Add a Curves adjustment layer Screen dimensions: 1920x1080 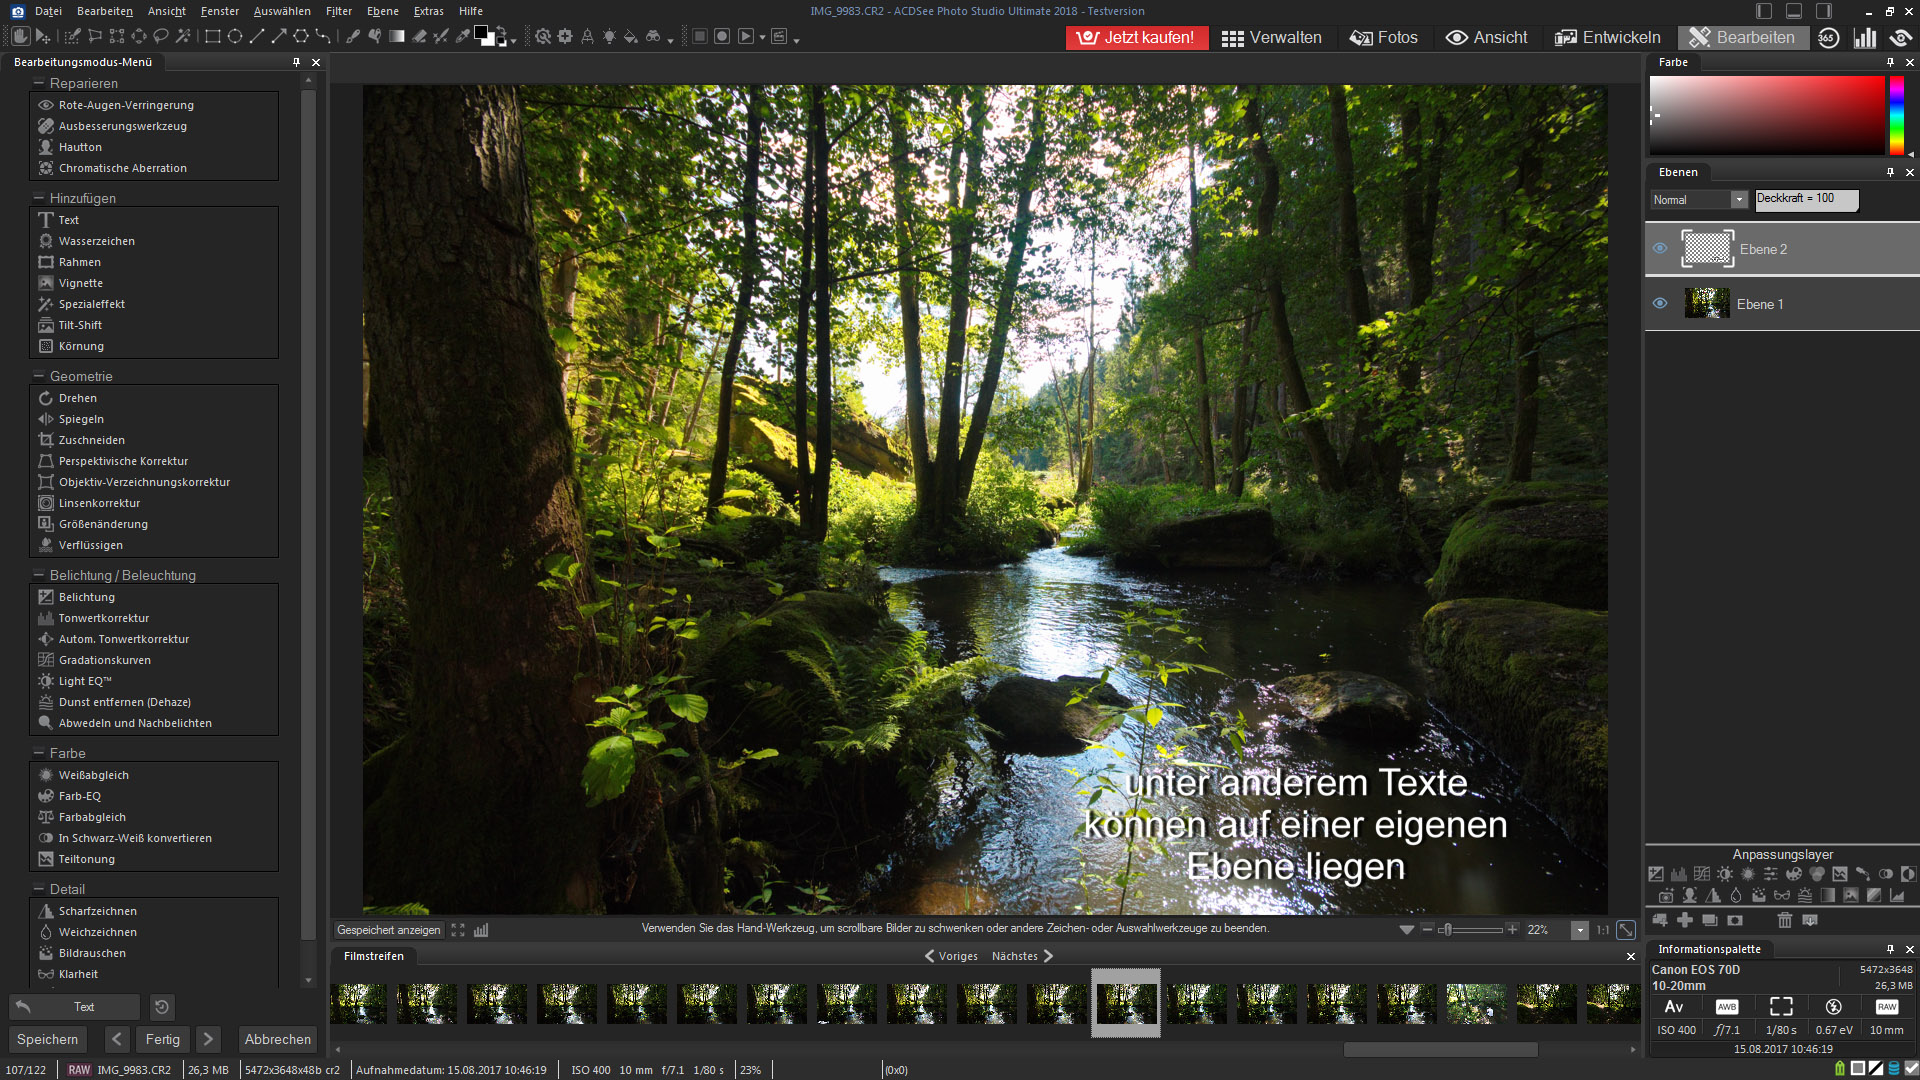[x=1701, y=874]
